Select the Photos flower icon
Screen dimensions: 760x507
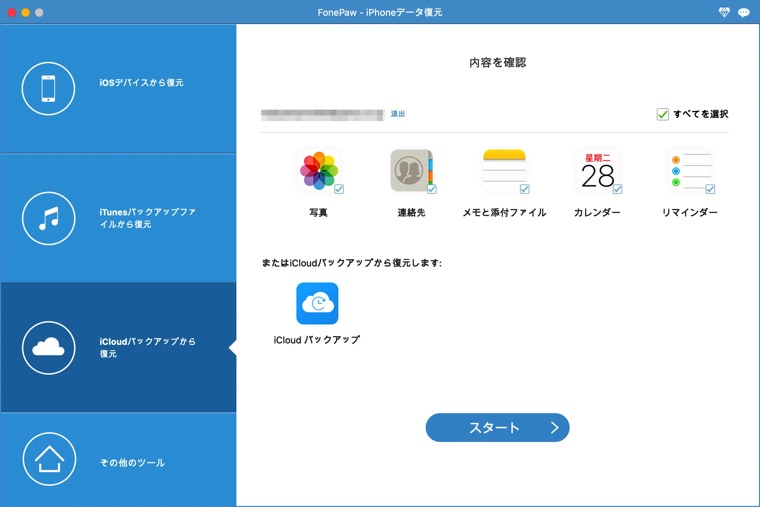(318, 170)
